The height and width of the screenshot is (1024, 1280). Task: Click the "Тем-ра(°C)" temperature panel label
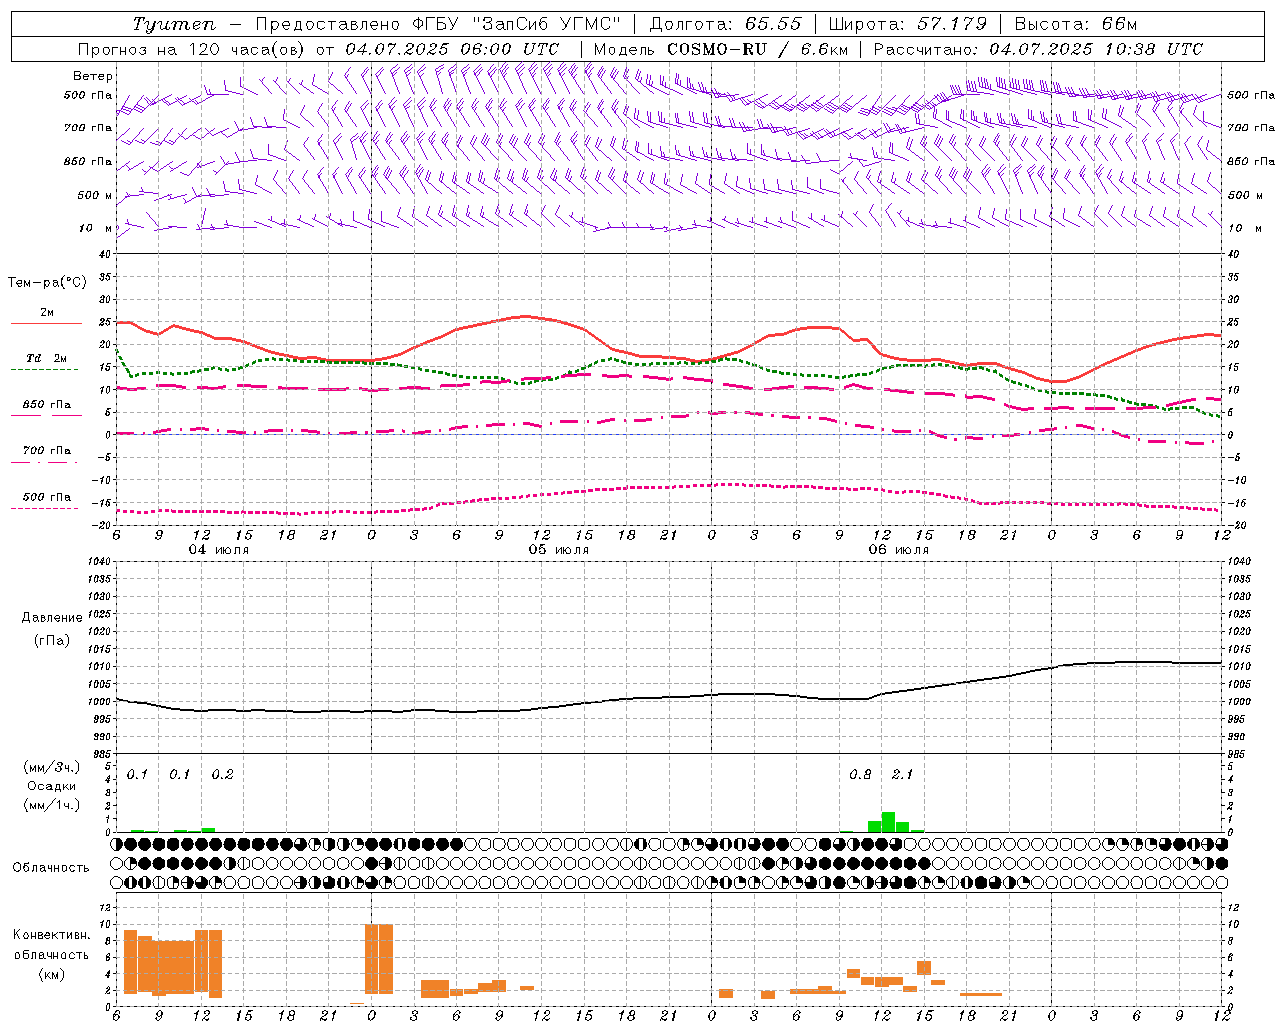click(x=47, y=283)
